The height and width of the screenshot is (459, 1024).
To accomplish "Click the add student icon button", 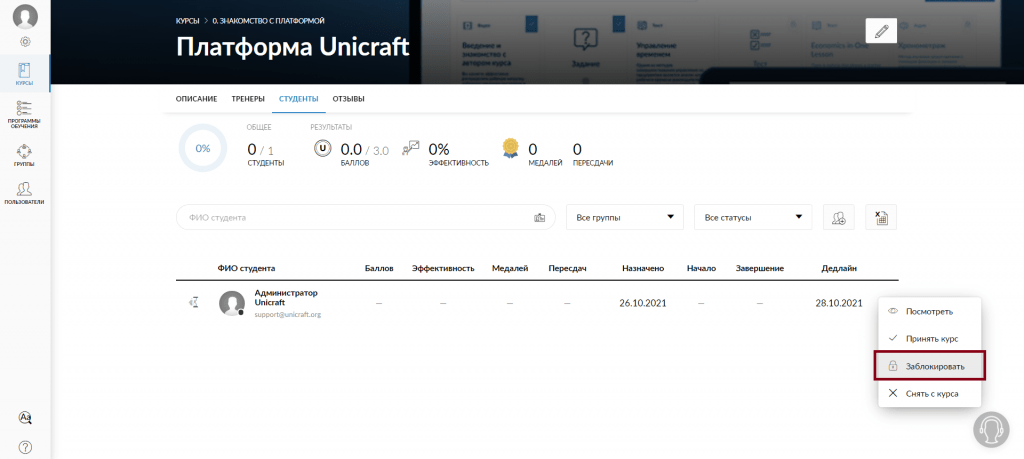I will coord(839,217).
